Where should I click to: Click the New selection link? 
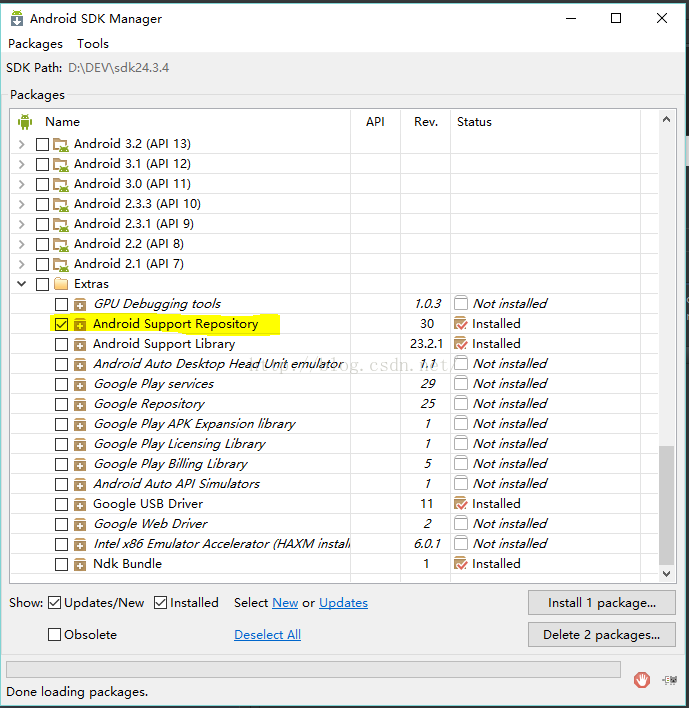point(285,603)
